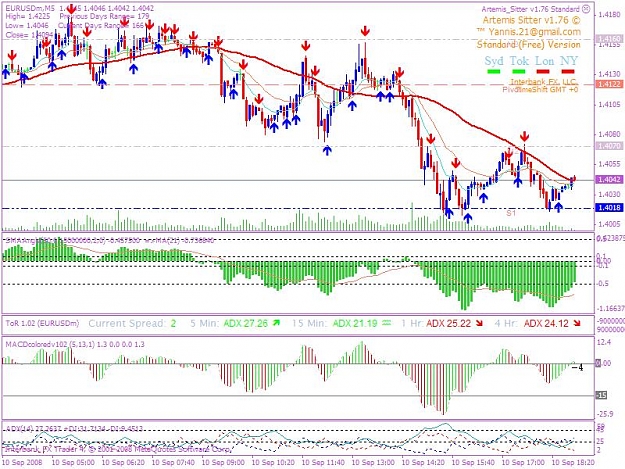625x469 pixels.
Task: Click the purple 1.4042 current price tag
Action: tap(609, 180)
